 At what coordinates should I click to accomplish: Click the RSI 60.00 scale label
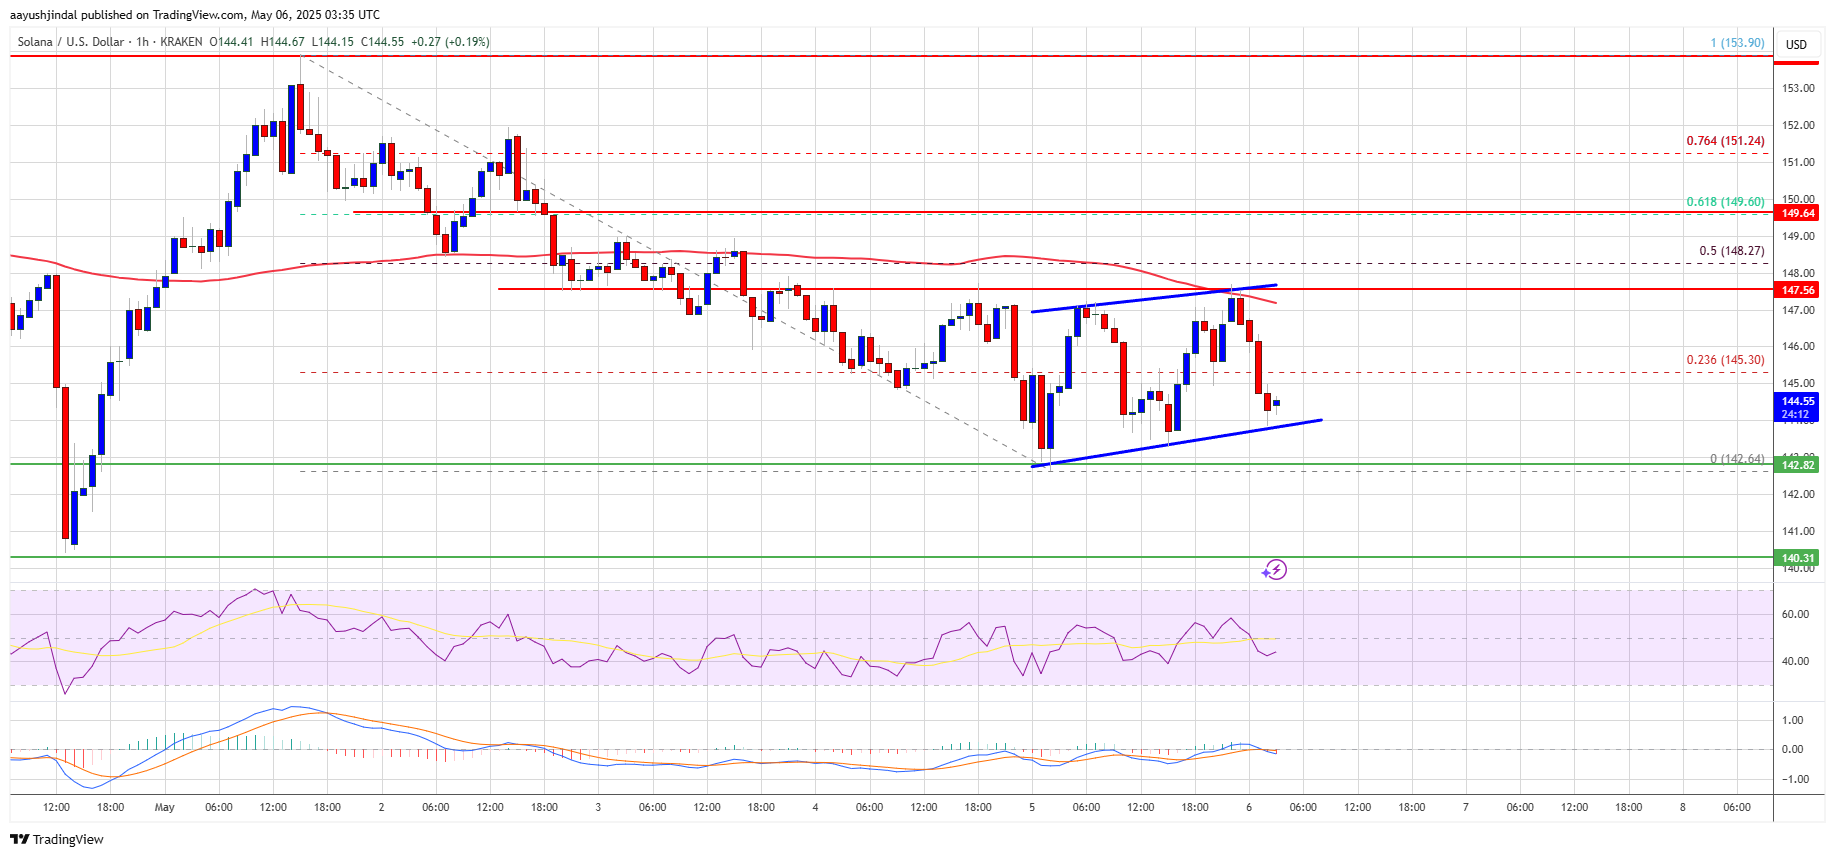1795,614
